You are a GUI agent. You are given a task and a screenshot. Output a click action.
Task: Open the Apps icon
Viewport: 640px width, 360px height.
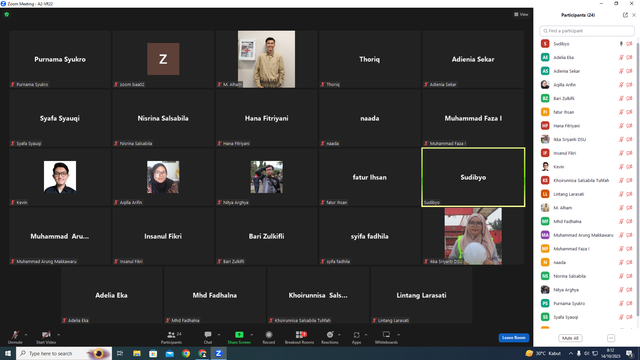click(356, 335)
